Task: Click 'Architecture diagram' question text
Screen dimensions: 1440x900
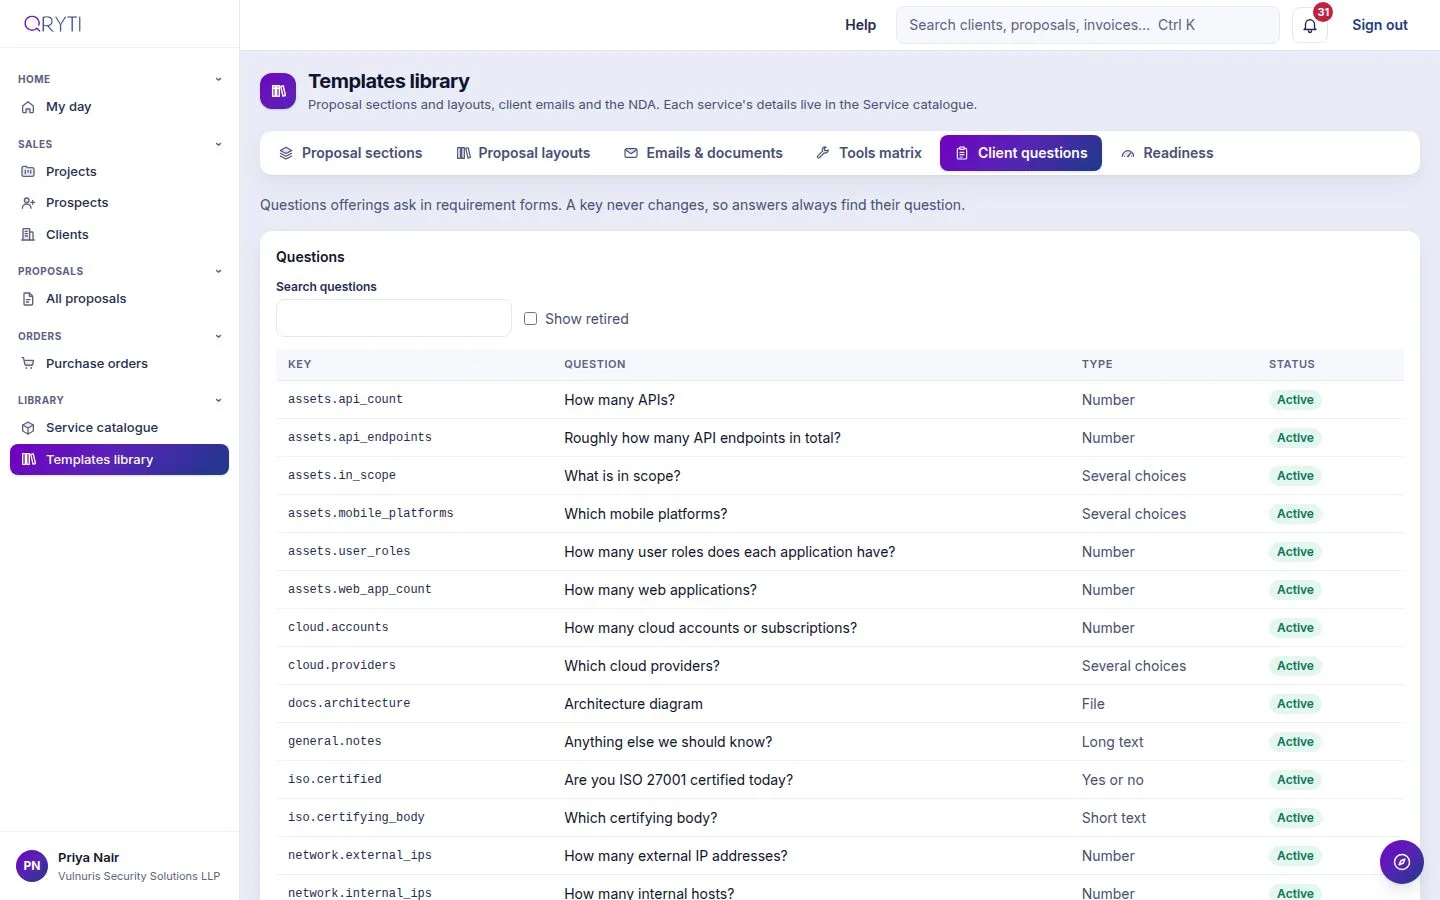Action: [x=633, y=704]
